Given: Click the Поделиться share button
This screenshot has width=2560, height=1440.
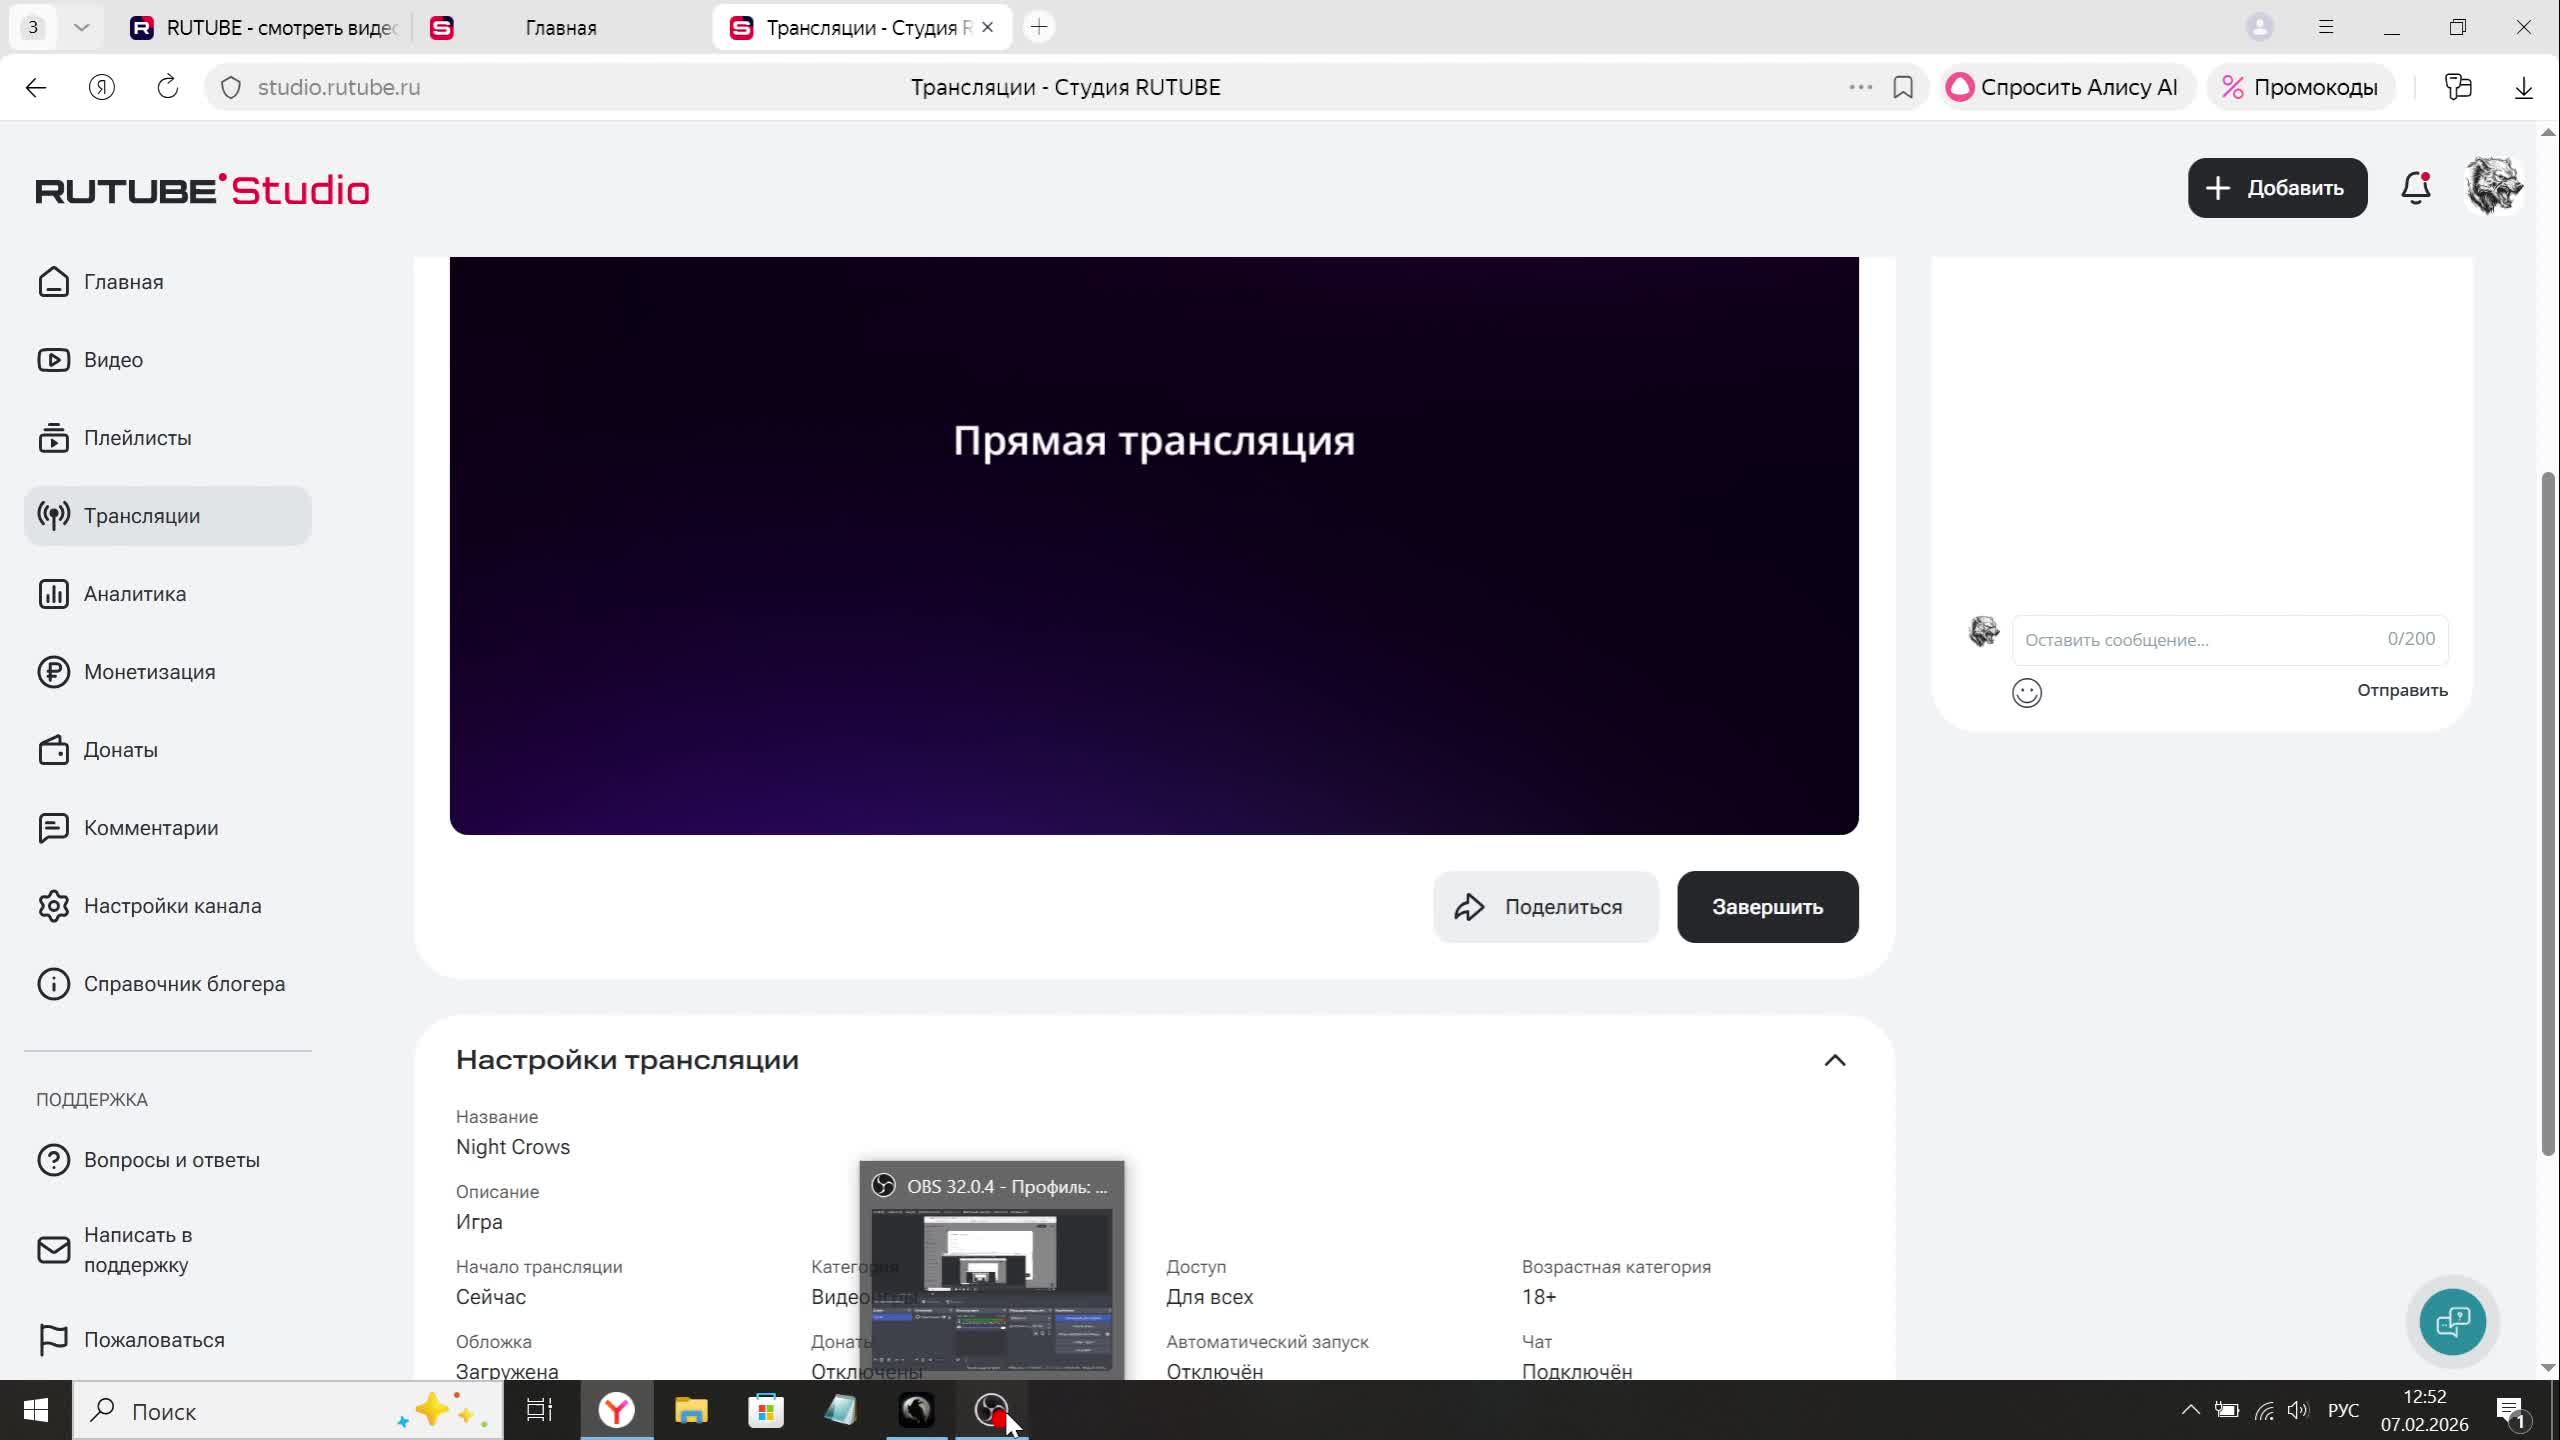Looking at the screenshot, I should click(1545, 907).
